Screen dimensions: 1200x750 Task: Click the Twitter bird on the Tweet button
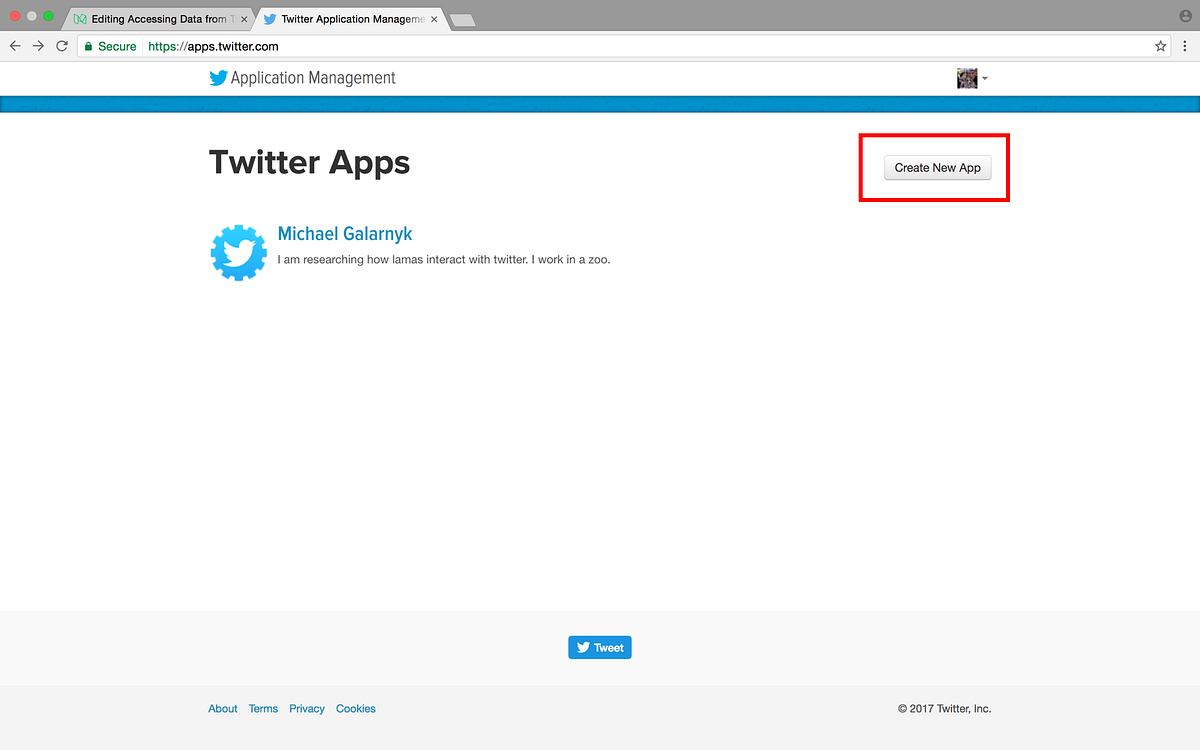[583, 647]
